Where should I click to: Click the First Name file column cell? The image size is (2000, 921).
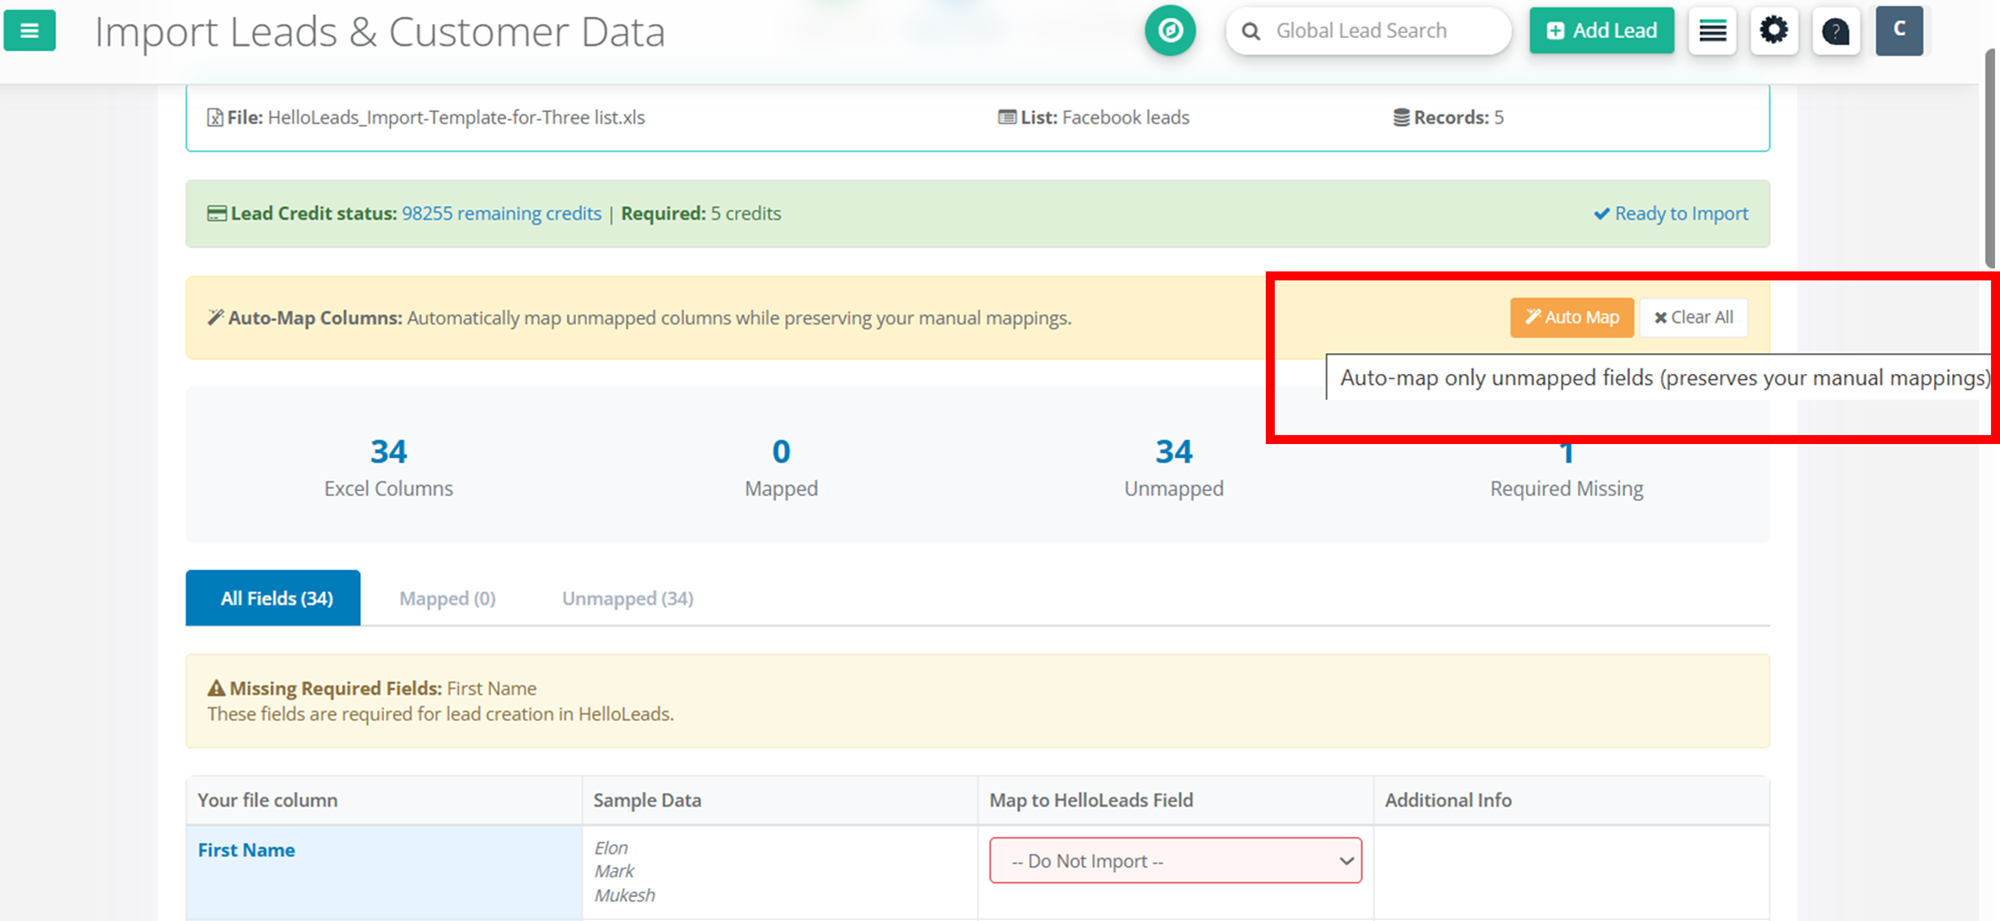pyautogui.click(x=246, y=850)
